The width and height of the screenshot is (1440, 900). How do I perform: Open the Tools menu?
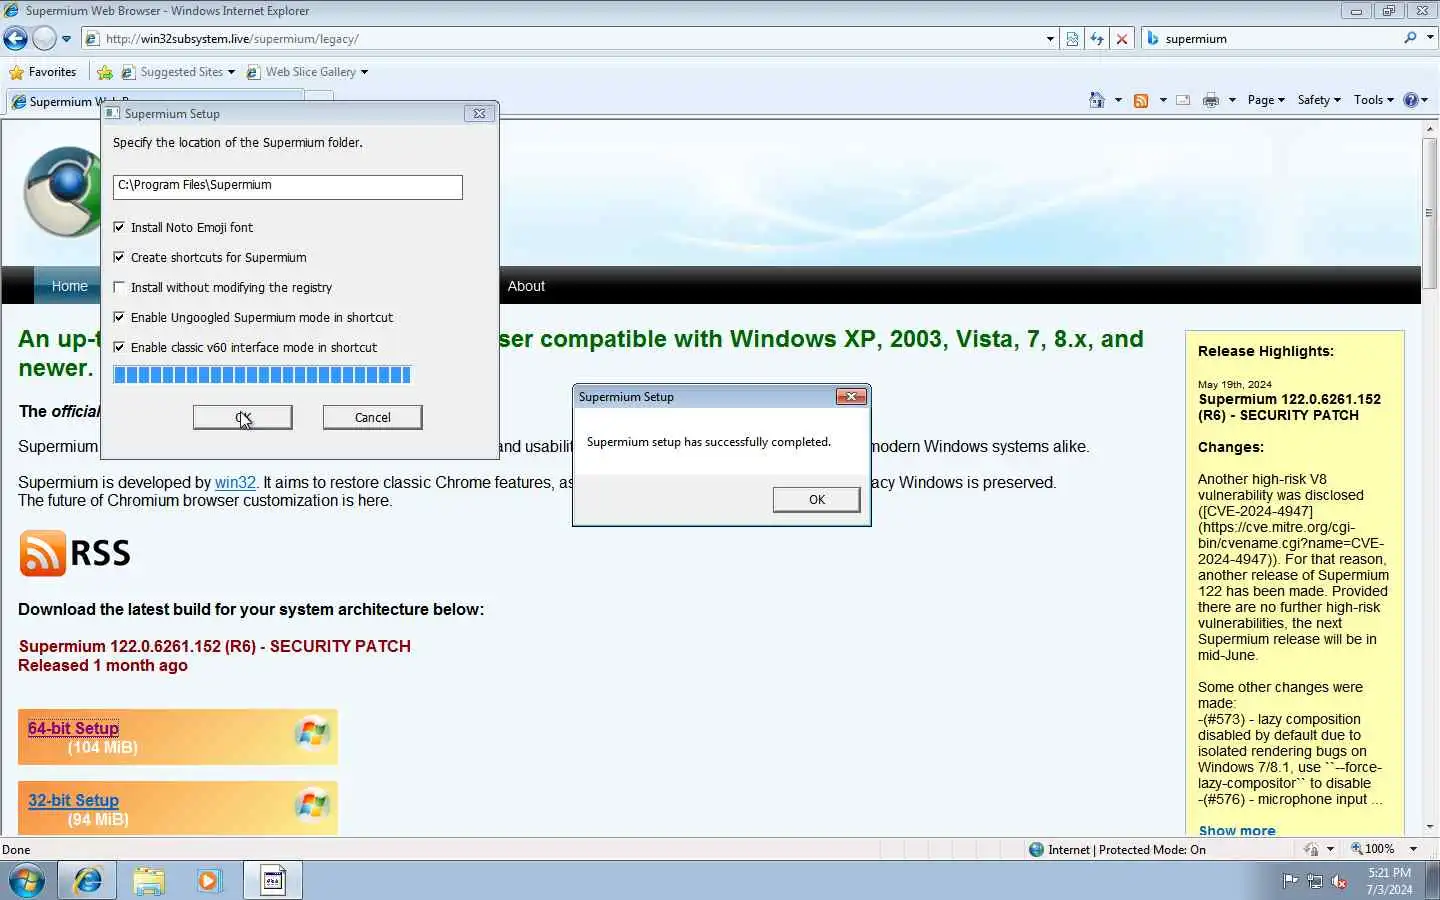(x=1373, y=100)
